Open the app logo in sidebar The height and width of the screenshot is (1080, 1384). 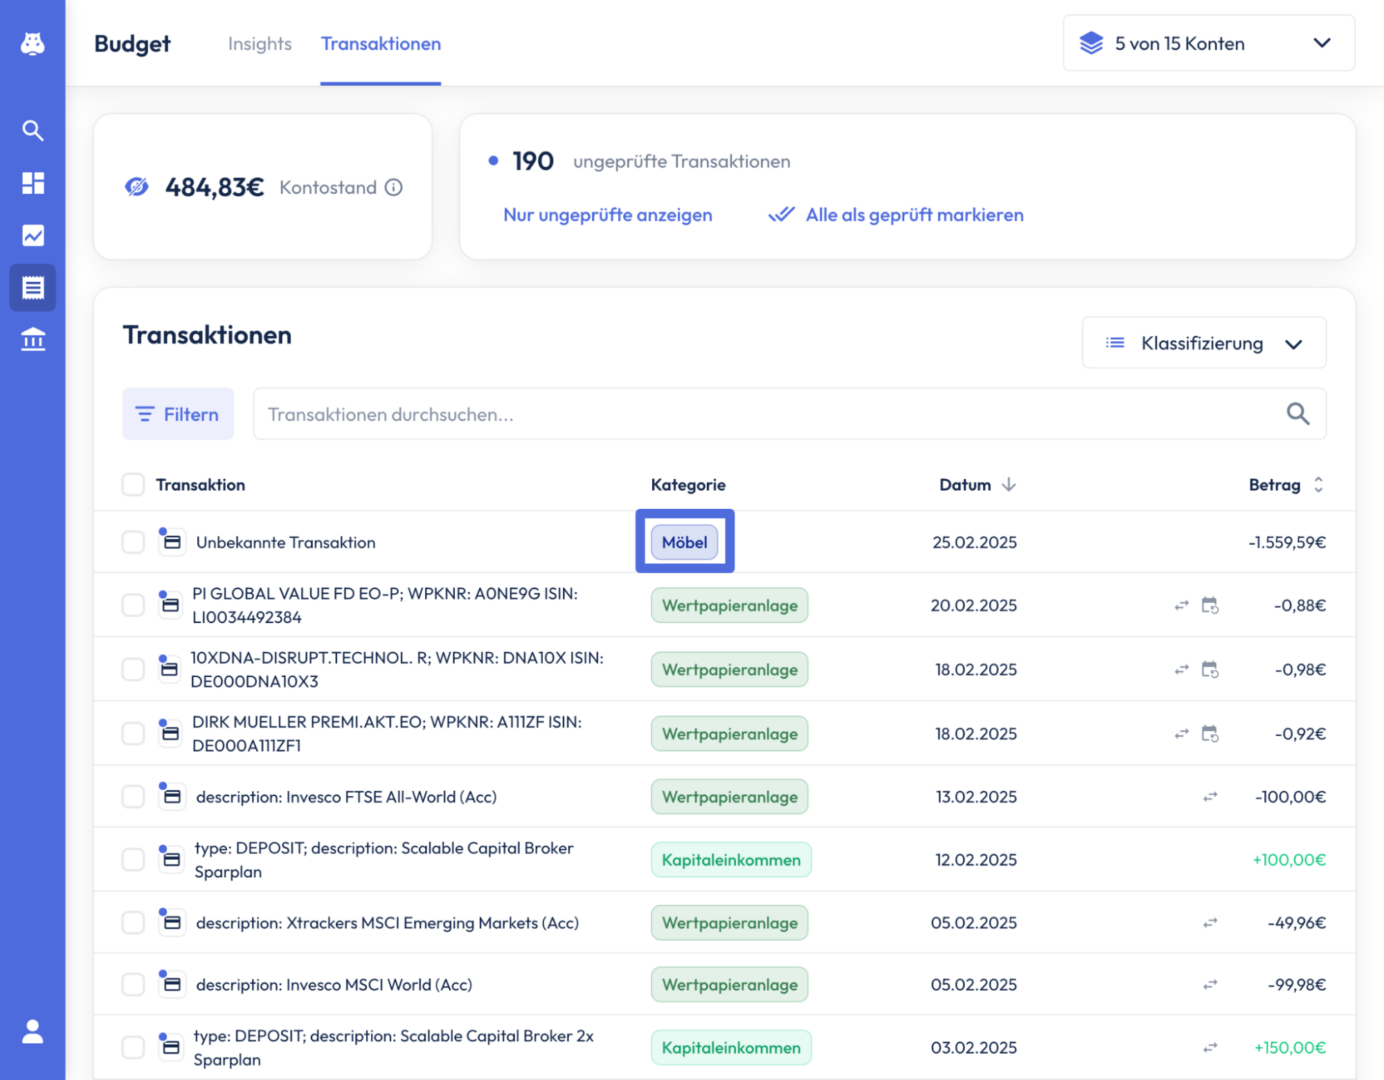pyautogui.click(x=33, y=43)
